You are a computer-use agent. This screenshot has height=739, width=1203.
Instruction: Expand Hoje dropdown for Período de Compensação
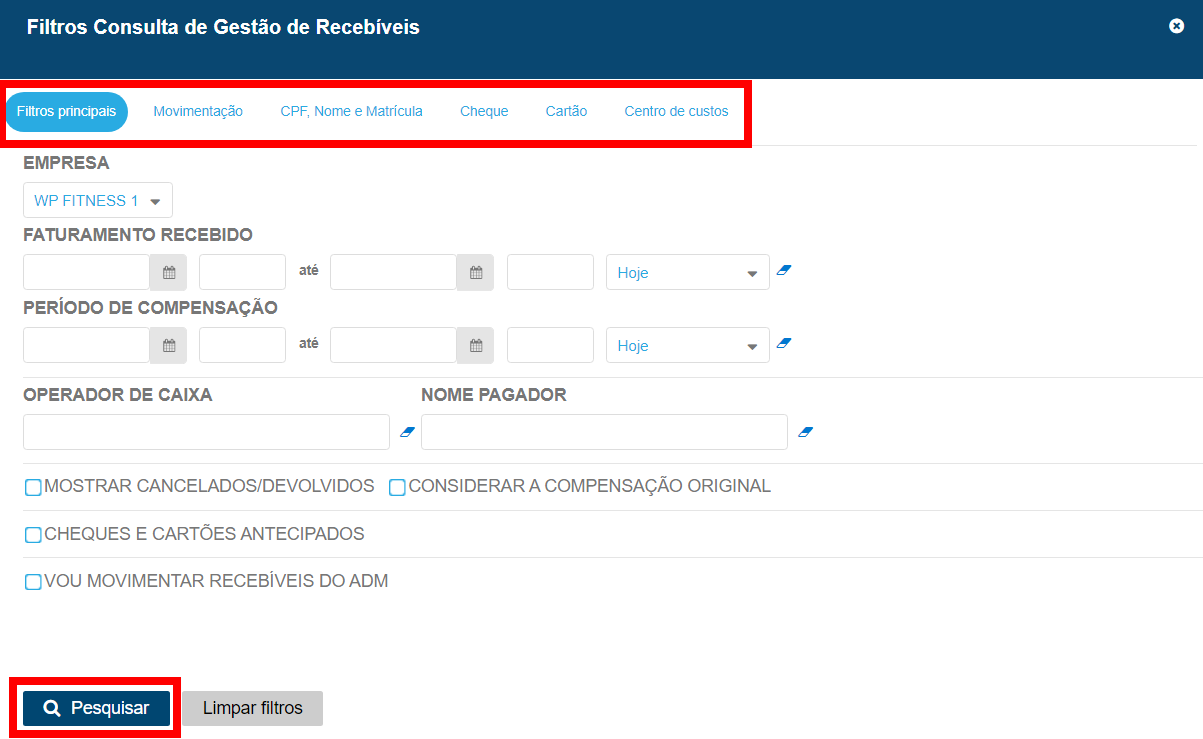coord(687,346)
